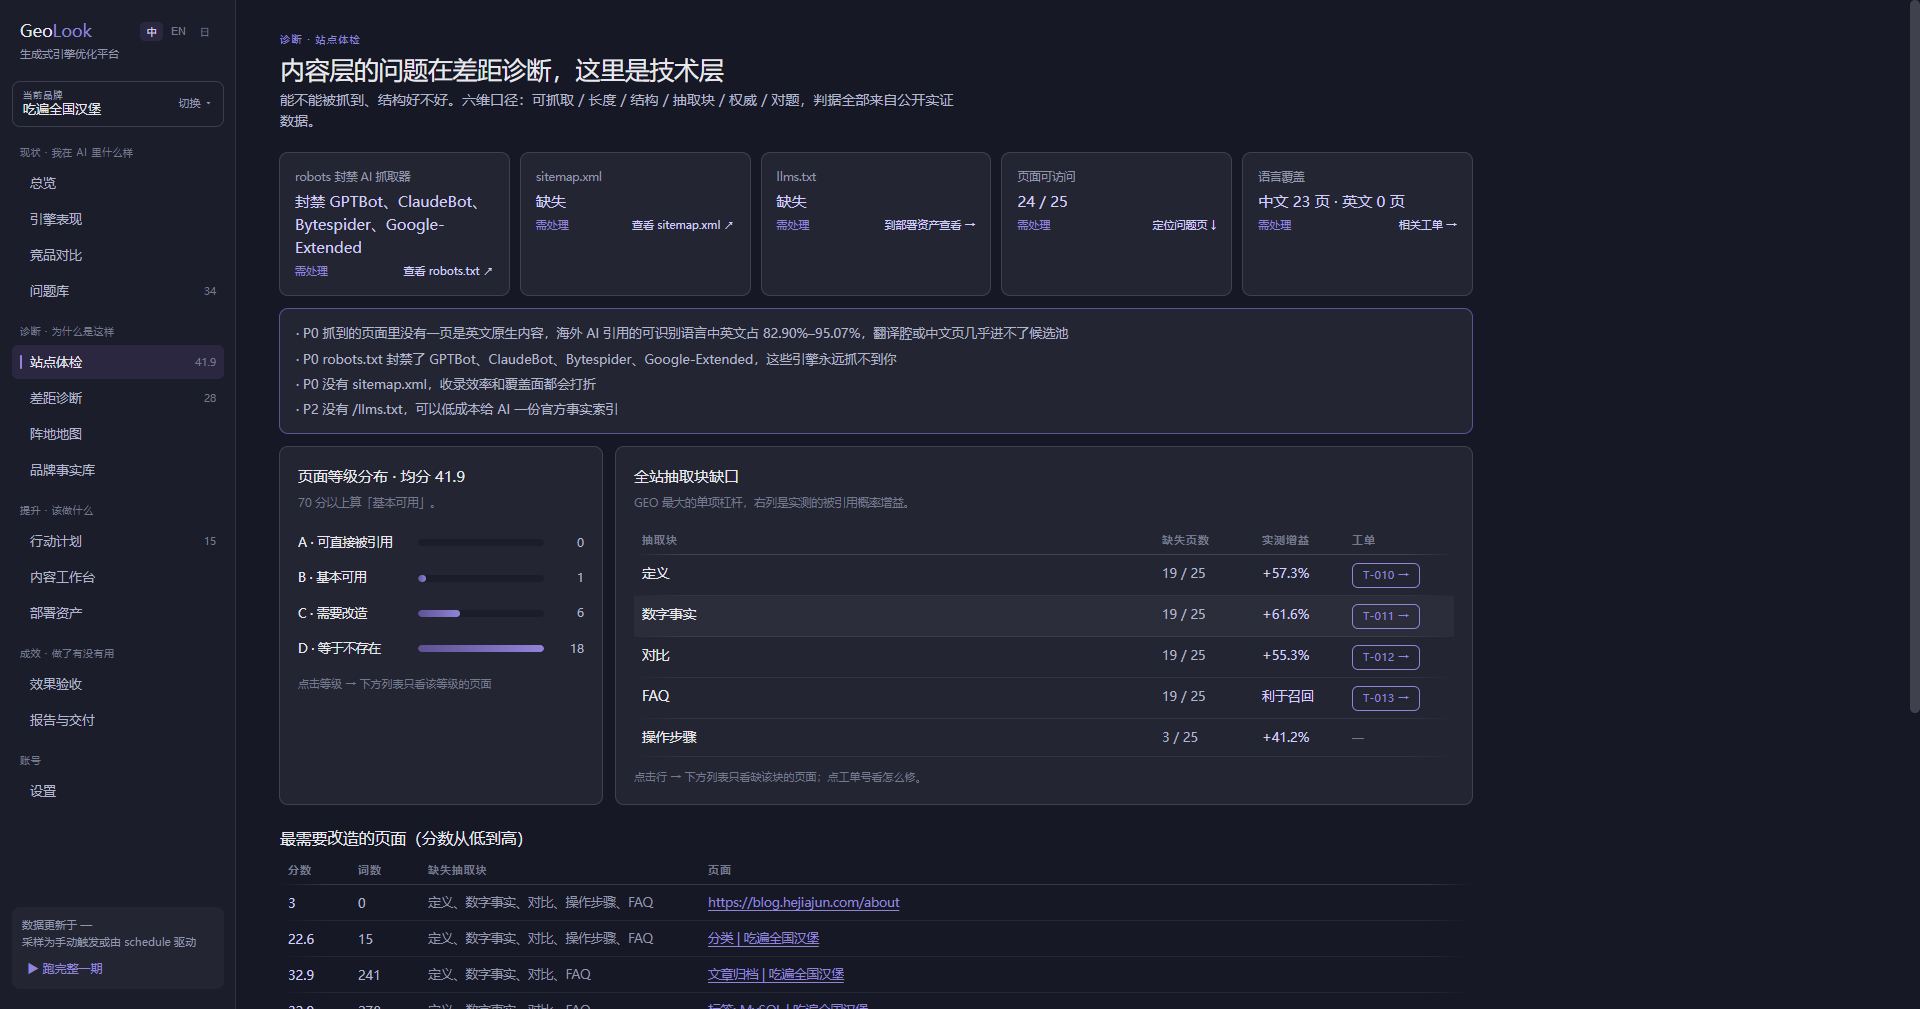The height and width of the screenshot is (1009, 1920).
Task: Open work order T-011
Action: click(x=1385, y=616)
